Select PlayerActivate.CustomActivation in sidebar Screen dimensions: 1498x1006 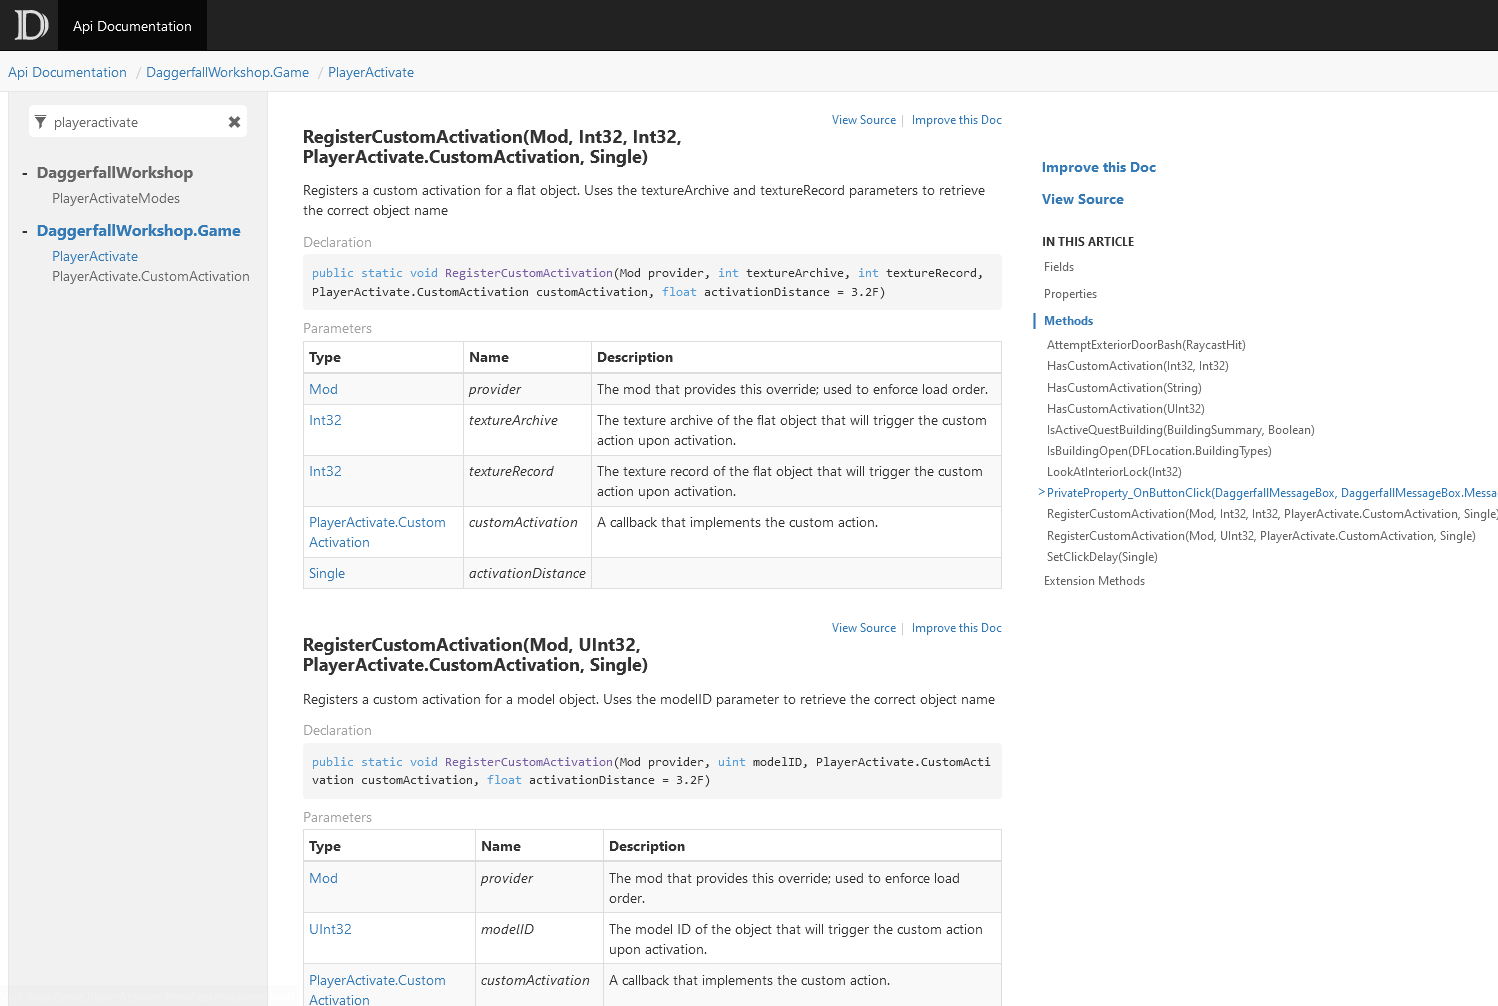151,276
